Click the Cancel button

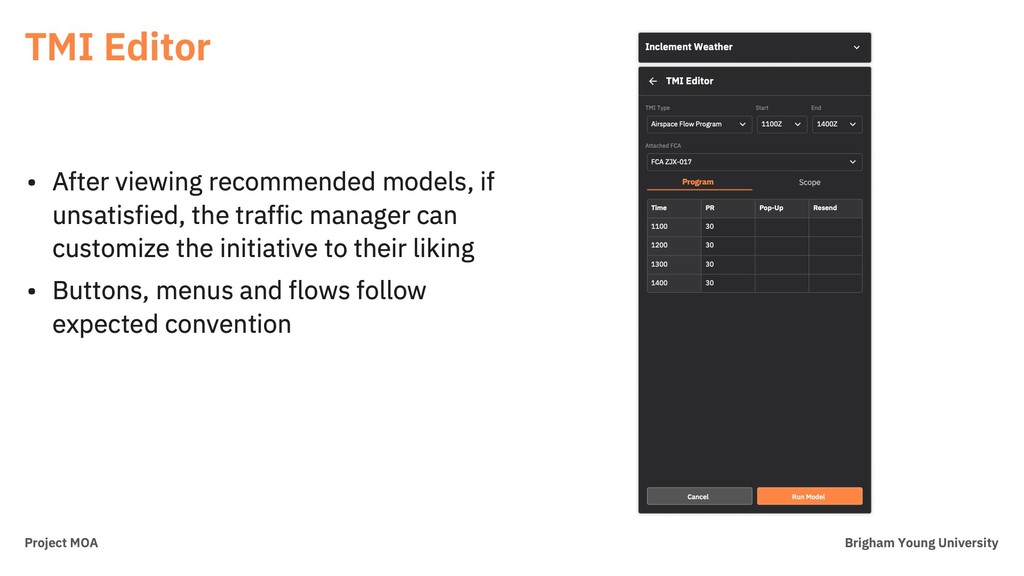coord(699,496)
